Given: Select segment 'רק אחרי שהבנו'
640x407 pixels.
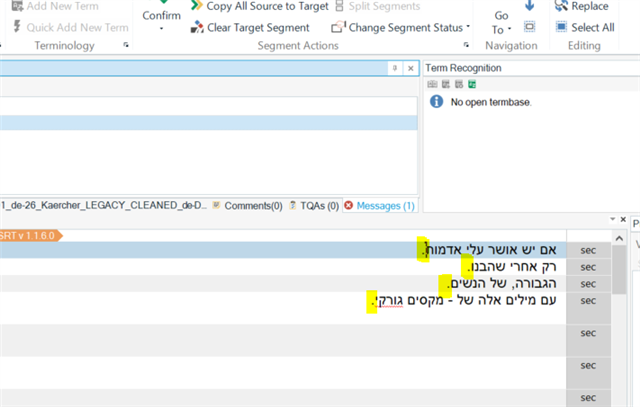Looking at the screenshot, I should (512, 267).
